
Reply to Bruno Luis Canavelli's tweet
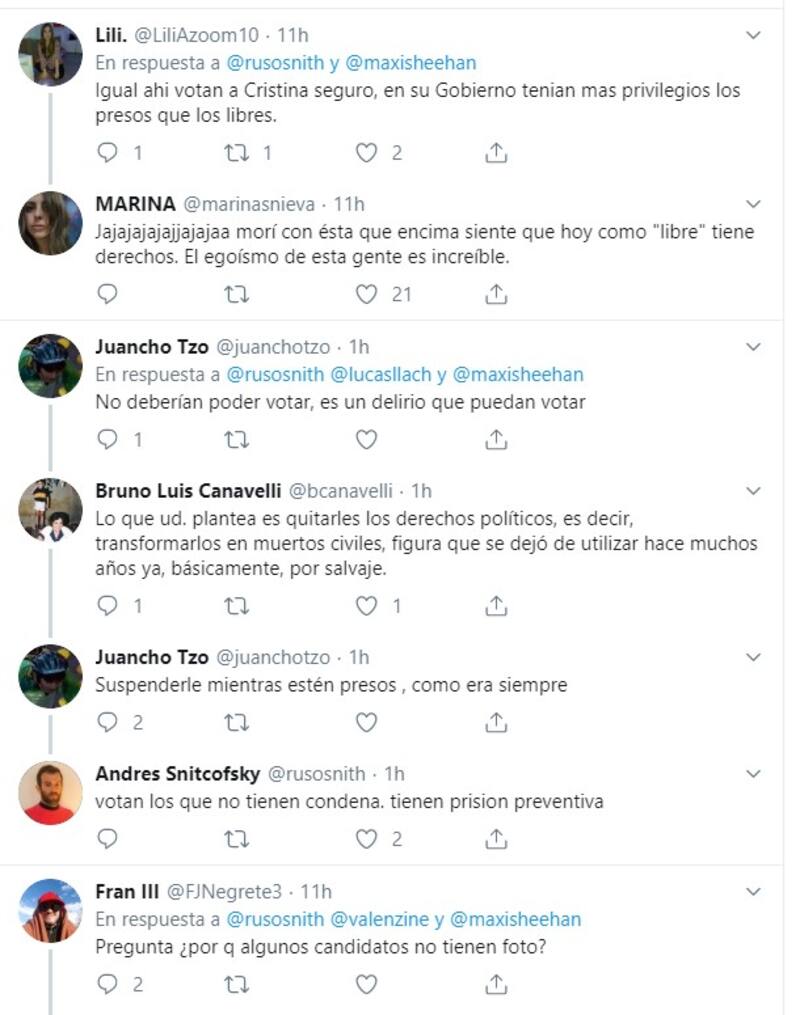[109, 605]
